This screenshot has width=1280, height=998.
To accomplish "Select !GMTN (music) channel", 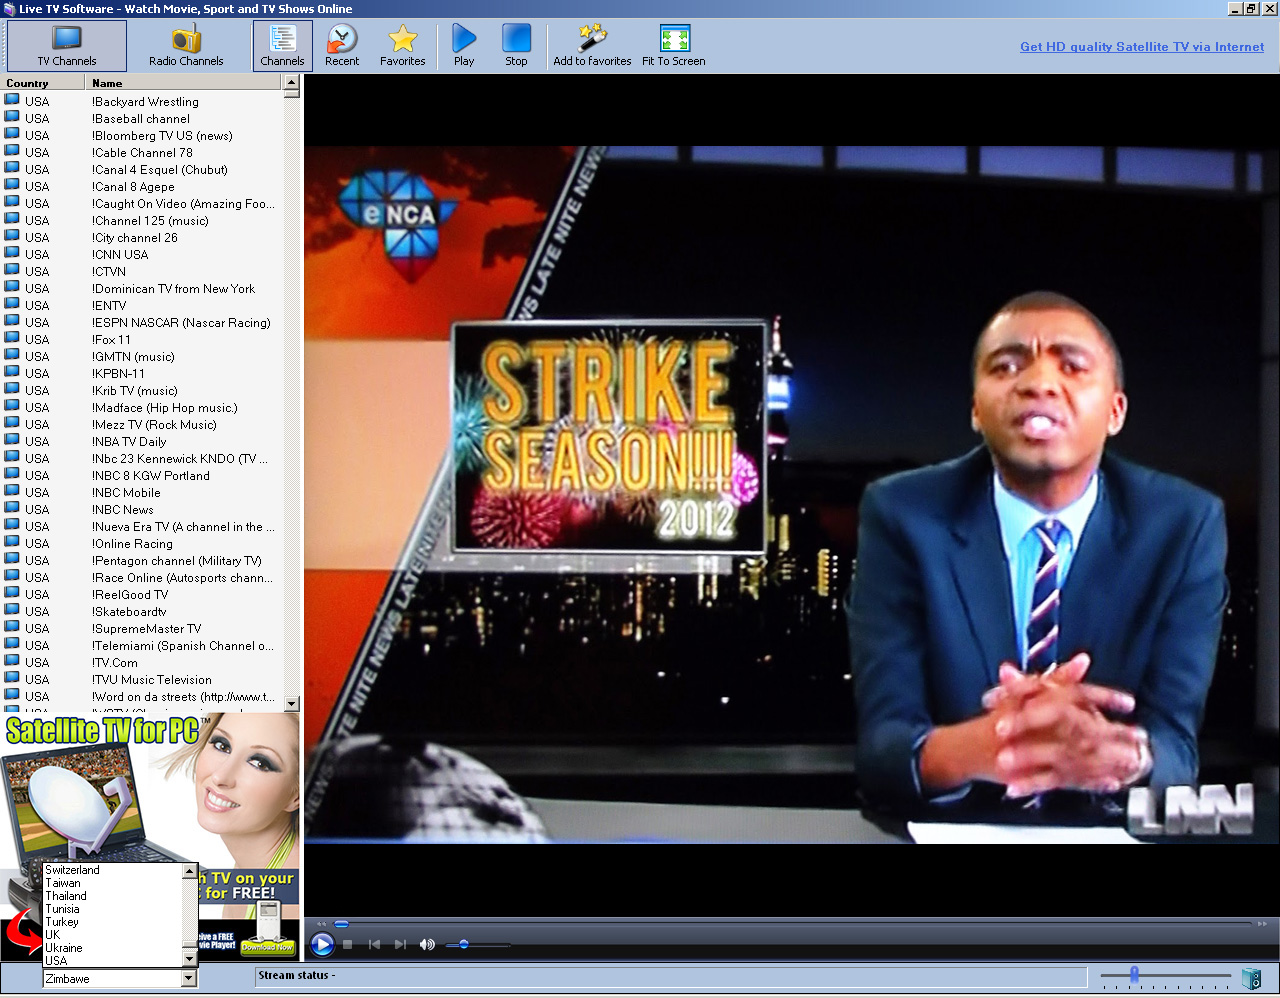I will pos(142,356).
